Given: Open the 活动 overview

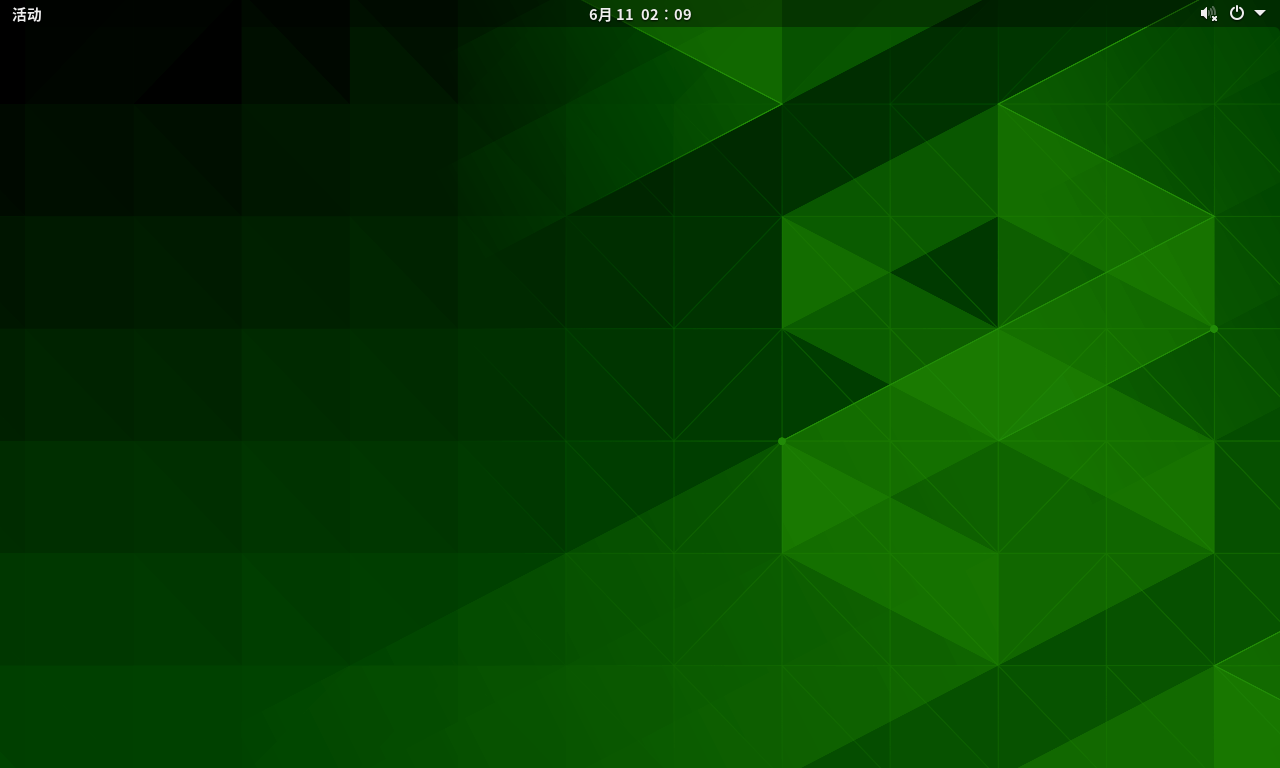Looking at the screenshot, I should [27, 14].
